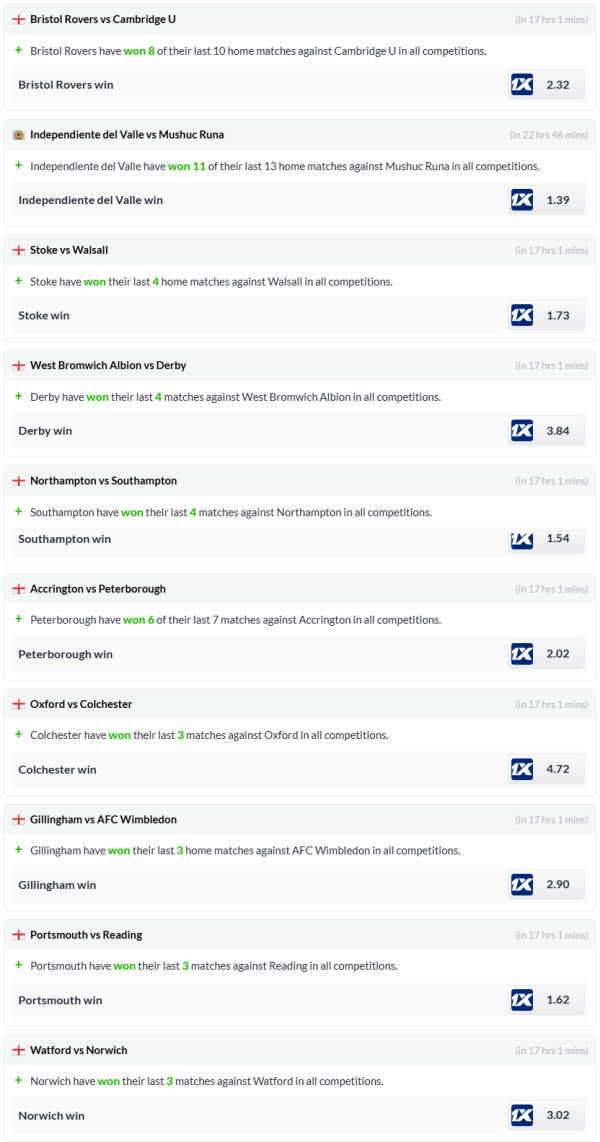Click 1X bookmaker icon for Derby win
The image size is (600, 1142).
[522, 431]
